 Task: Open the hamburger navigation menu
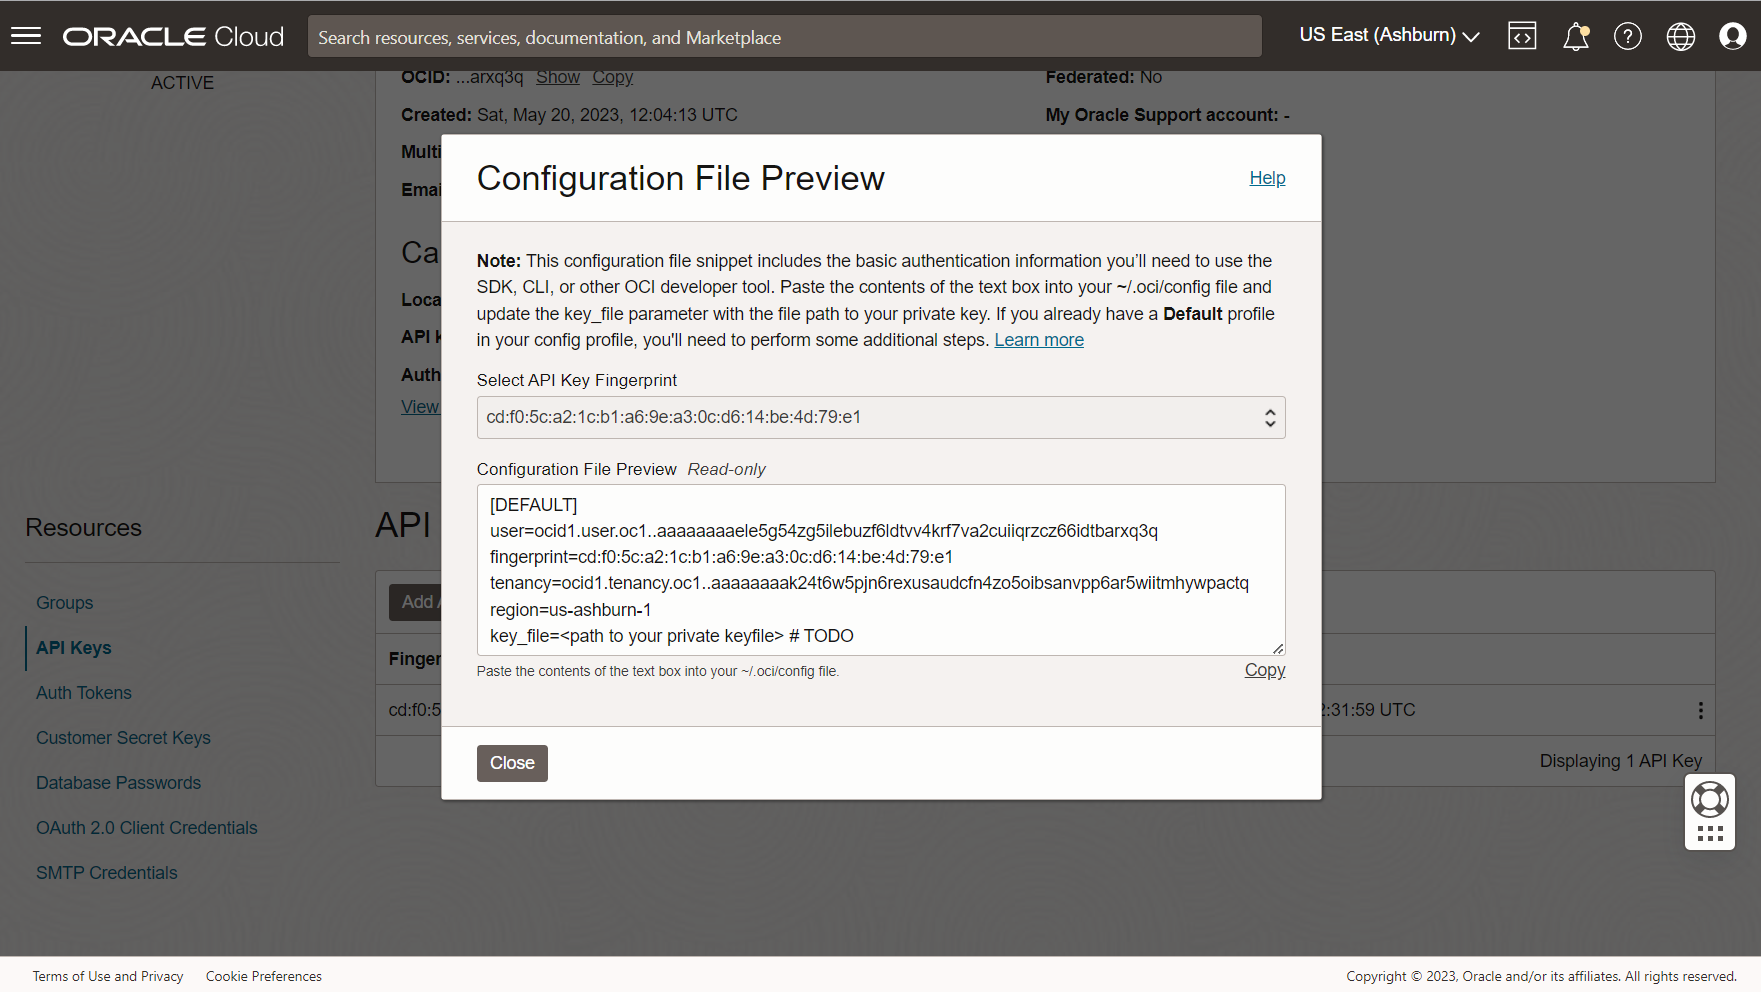tap(26, 36)
